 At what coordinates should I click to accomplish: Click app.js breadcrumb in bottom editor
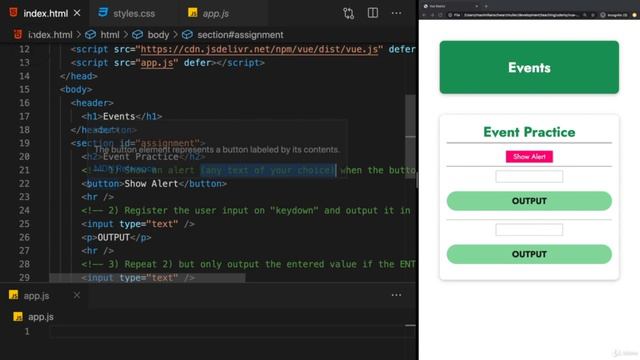point(40,317)
